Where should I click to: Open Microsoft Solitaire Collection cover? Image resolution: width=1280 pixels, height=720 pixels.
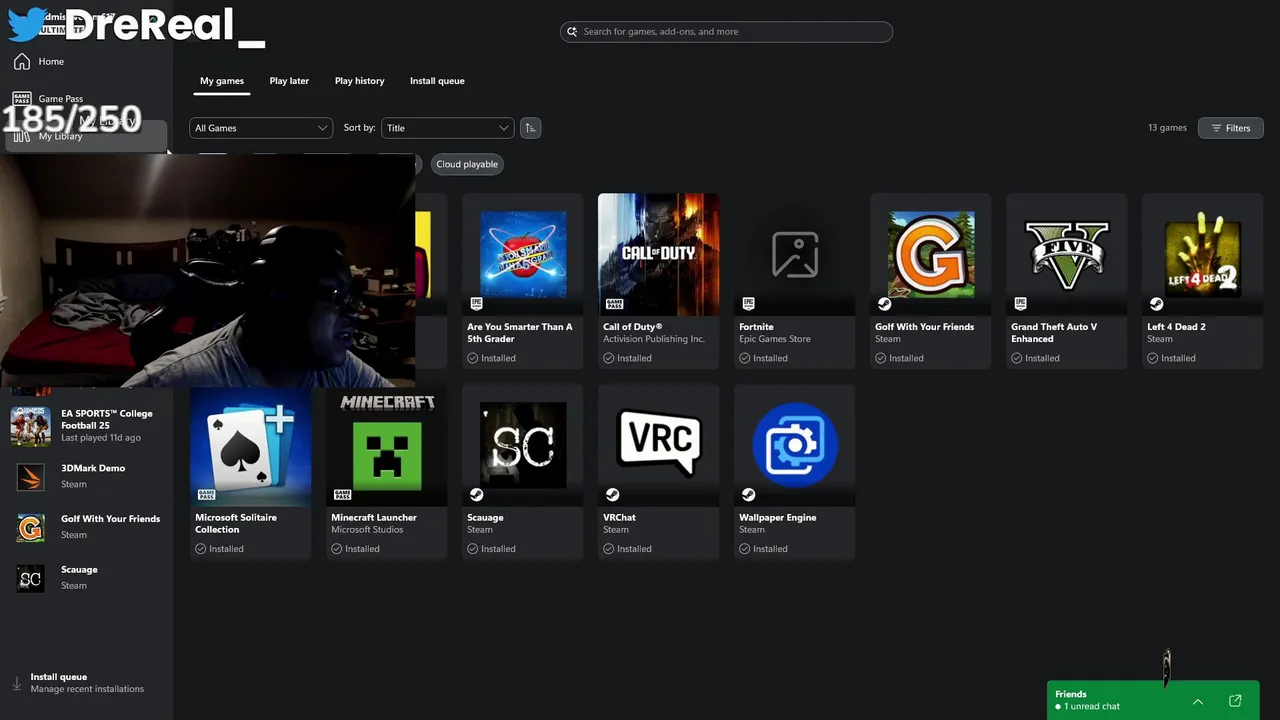point(251,445)
